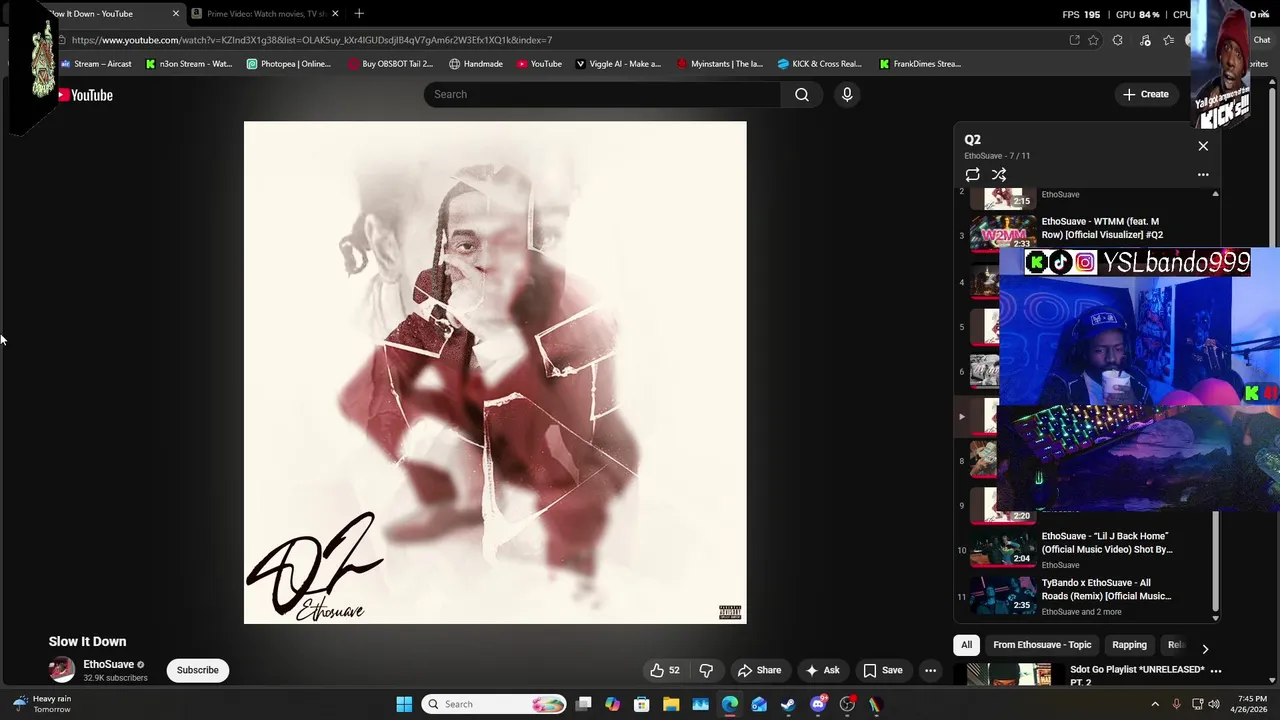Viewport: 1280px width, 720px height.
Task: Save video to a playlist
Action: tap(883, 670)
